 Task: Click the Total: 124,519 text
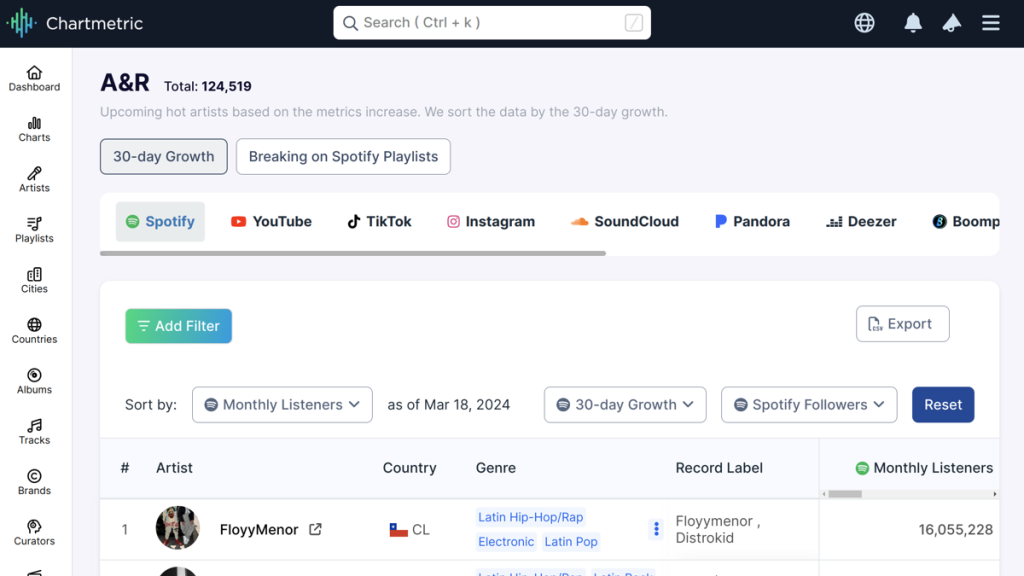(208, 86)
